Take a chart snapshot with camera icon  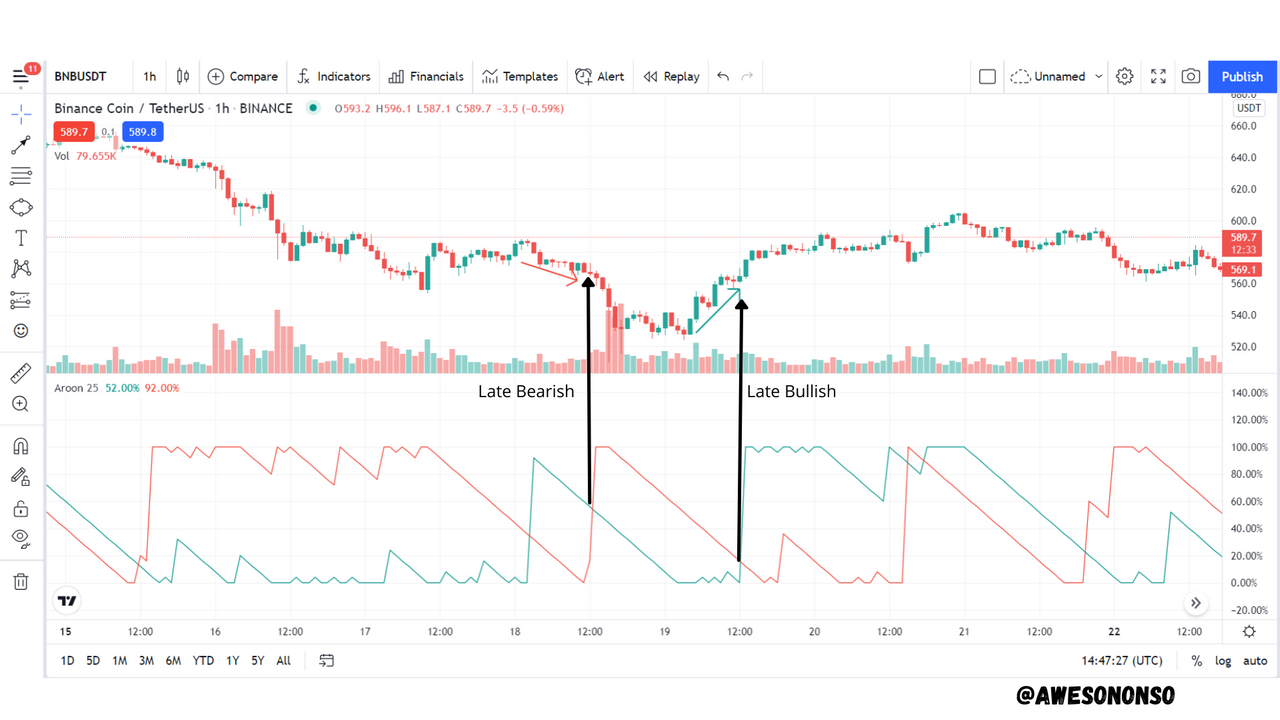[x=1191, y=77]
